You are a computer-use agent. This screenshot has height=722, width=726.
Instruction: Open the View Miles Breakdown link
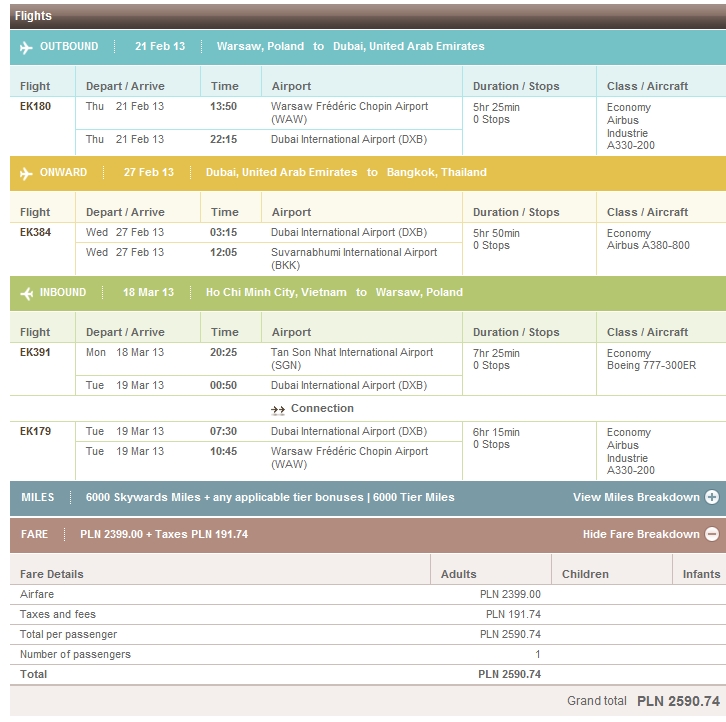coord(636,497)
